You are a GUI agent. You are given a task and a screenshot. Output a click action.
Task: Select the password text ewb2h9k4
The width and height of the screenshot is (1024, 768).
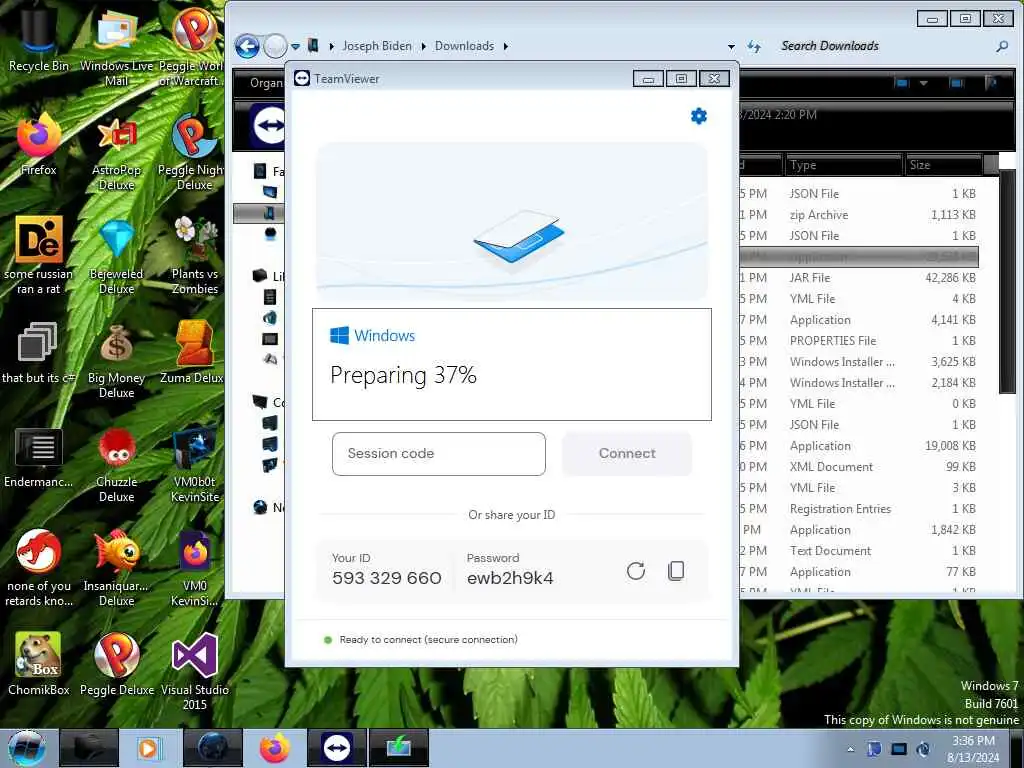510,578
